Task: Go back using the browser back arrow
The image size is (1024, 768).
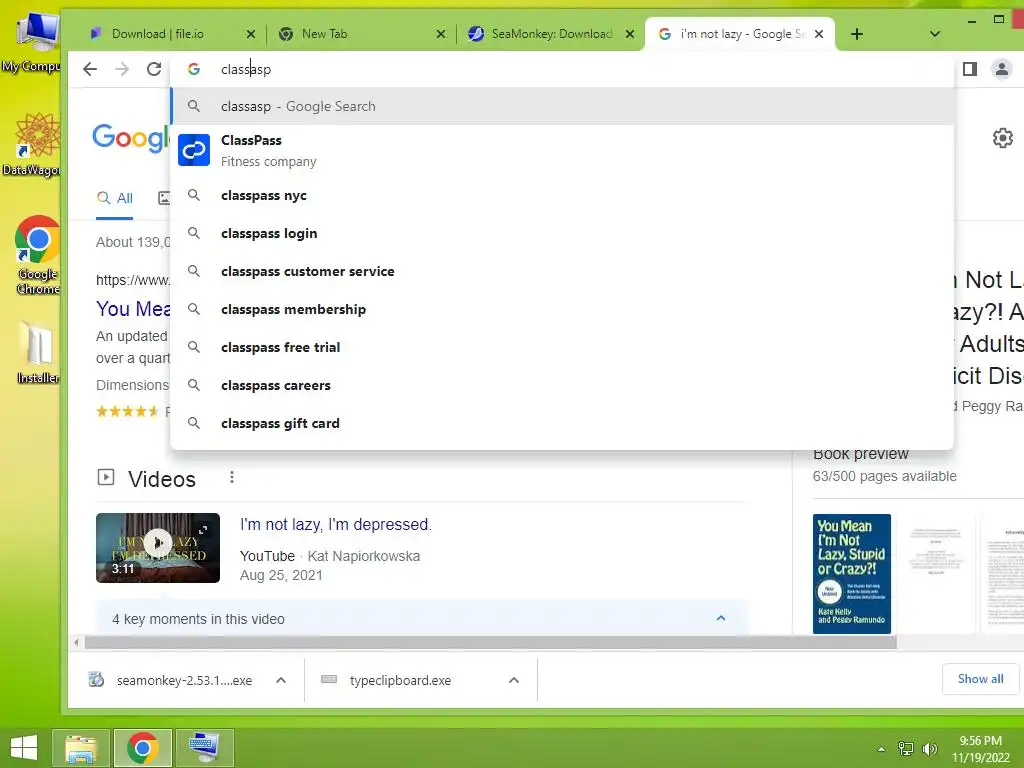Action: (x=90, y=69)
